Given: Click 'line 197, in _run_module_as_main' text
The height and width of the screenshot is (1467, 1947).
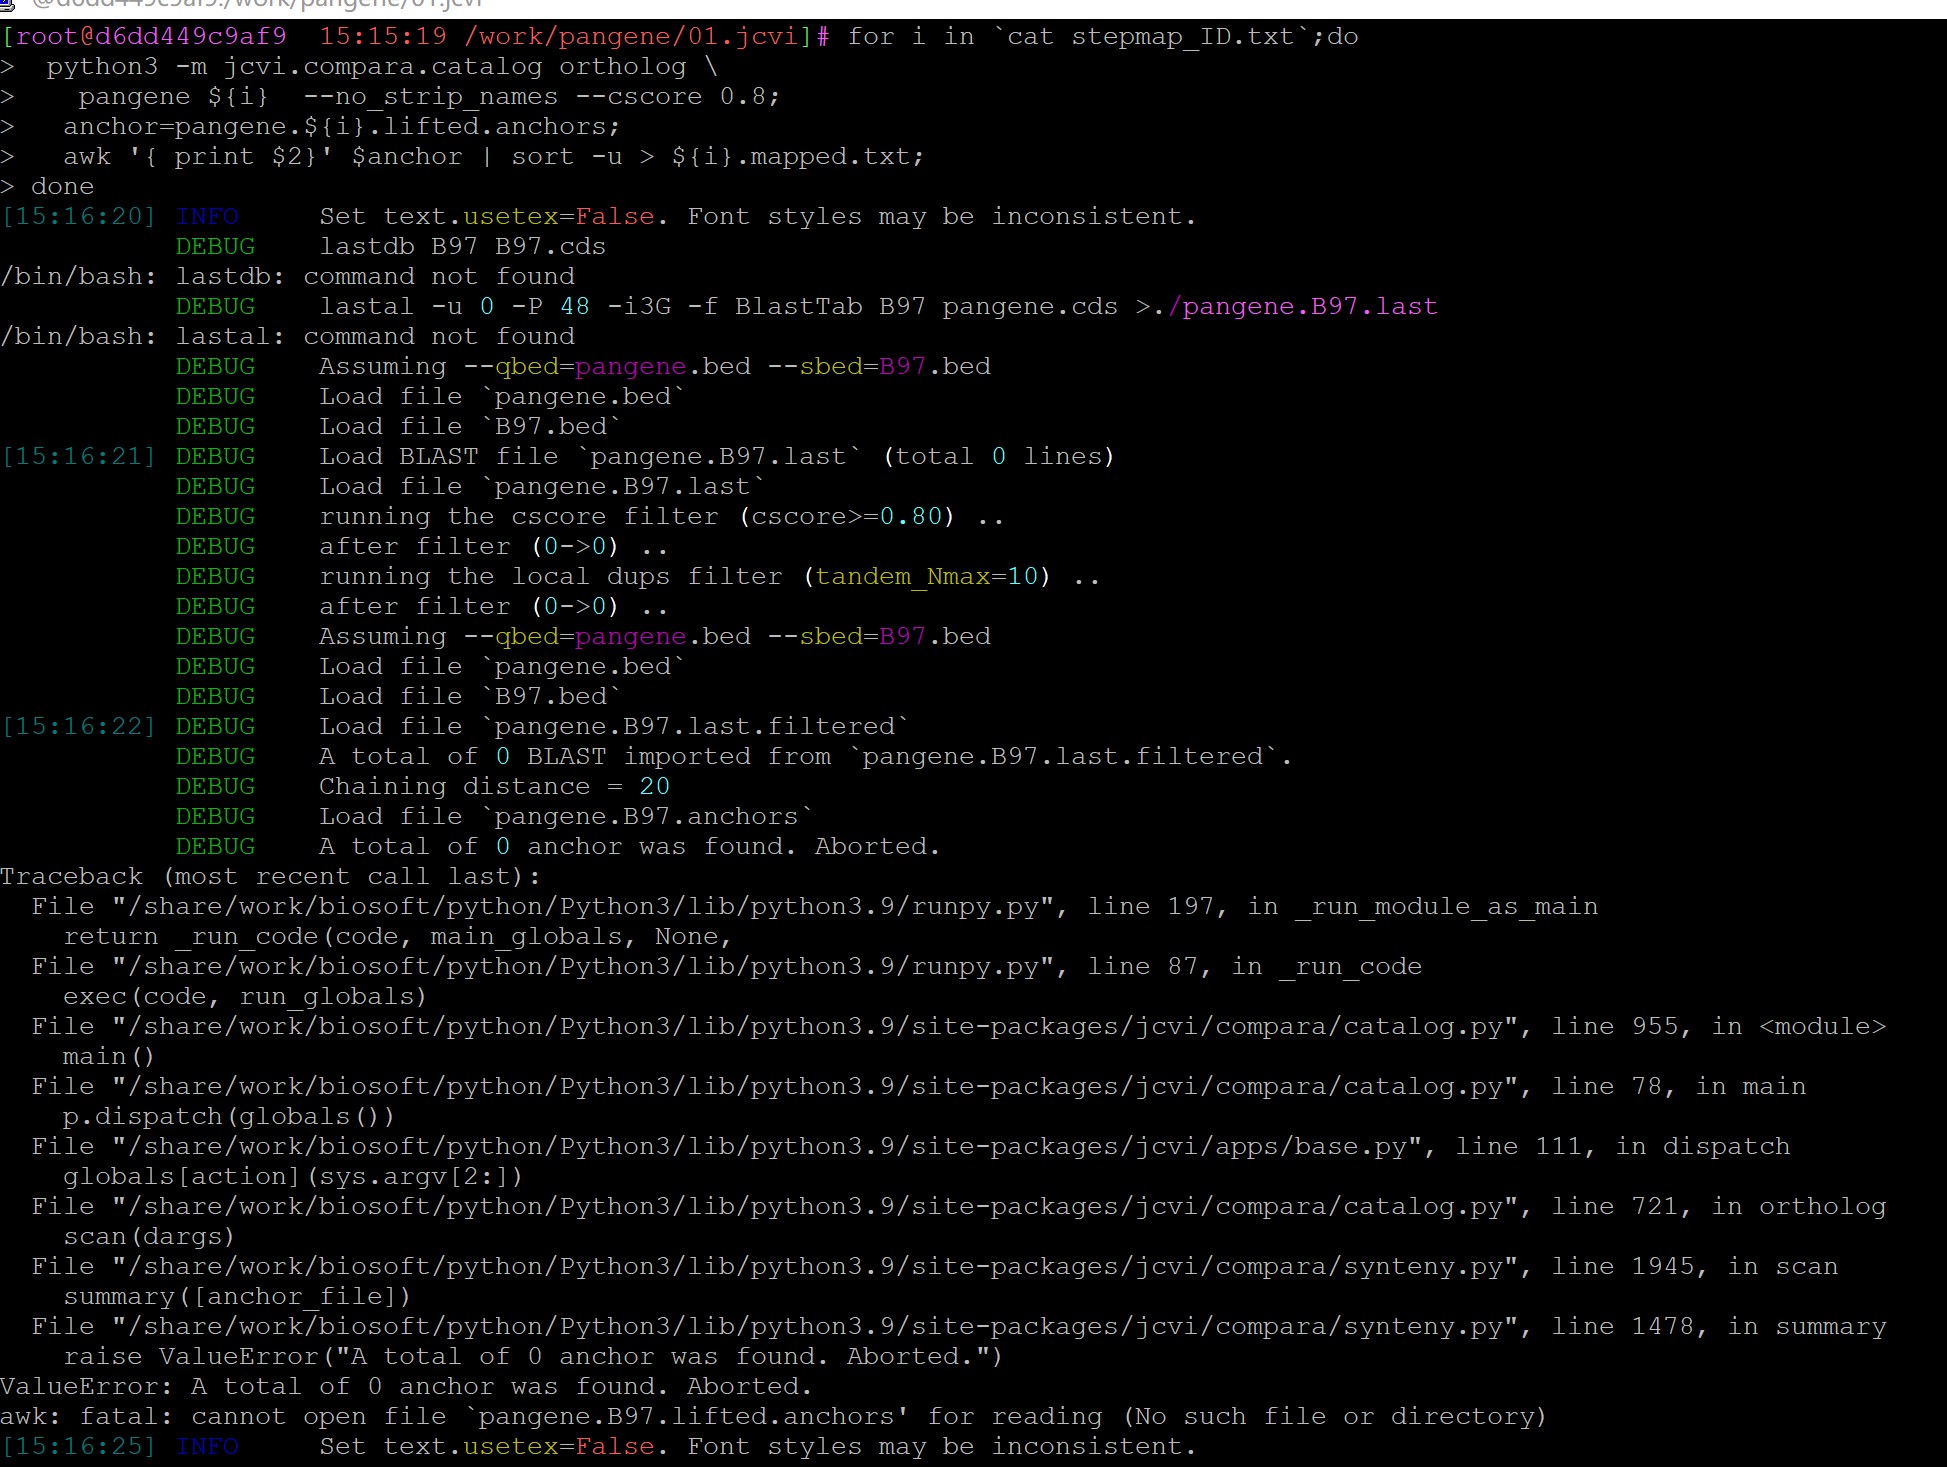Looking at the screenshot, I should pos(1343,907).
